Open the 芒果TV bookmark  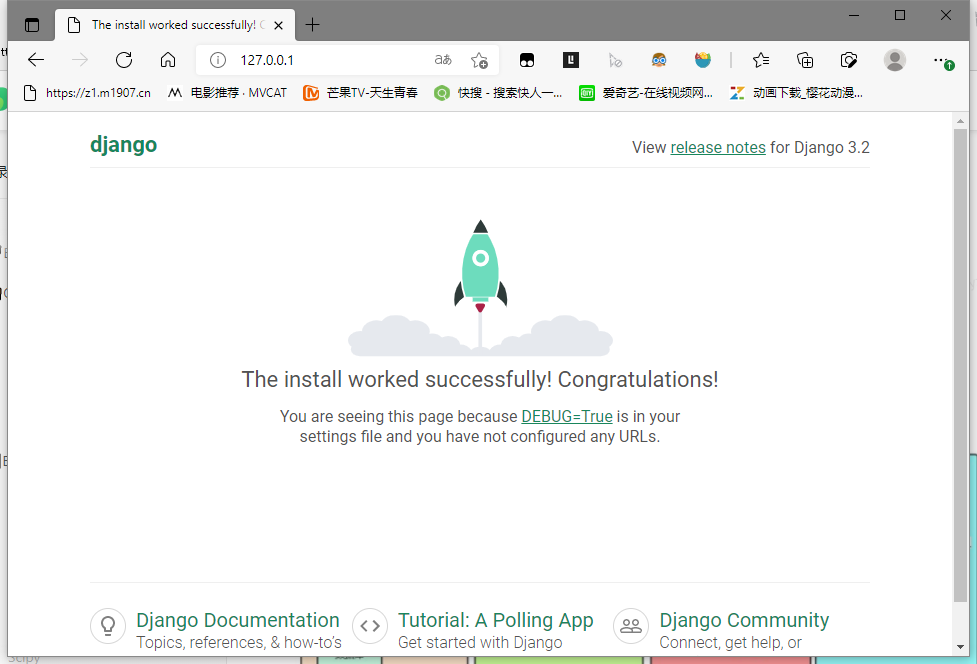pos(360,93)
